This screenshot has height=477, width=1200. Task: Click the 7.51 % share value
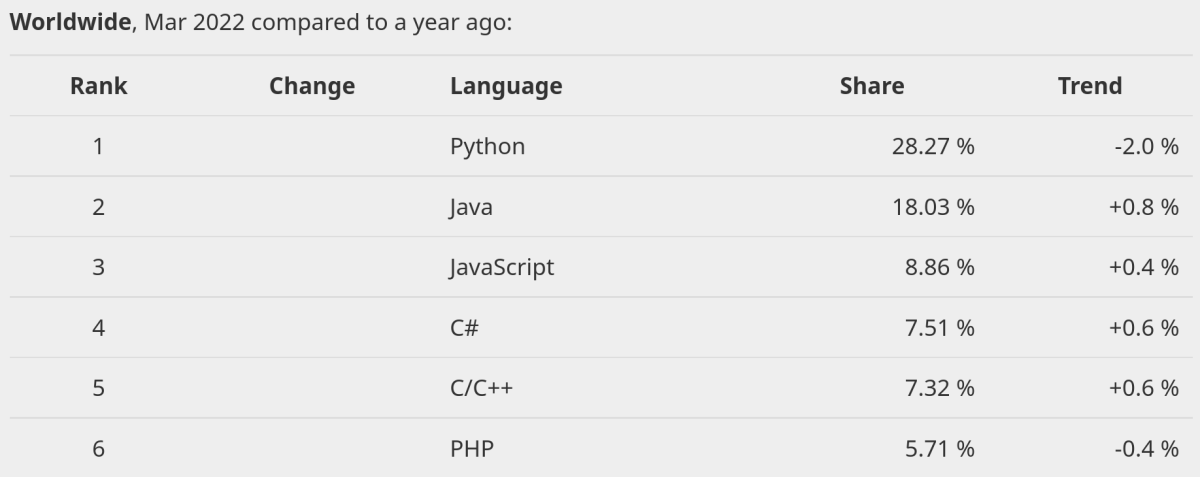coord(938,328)
